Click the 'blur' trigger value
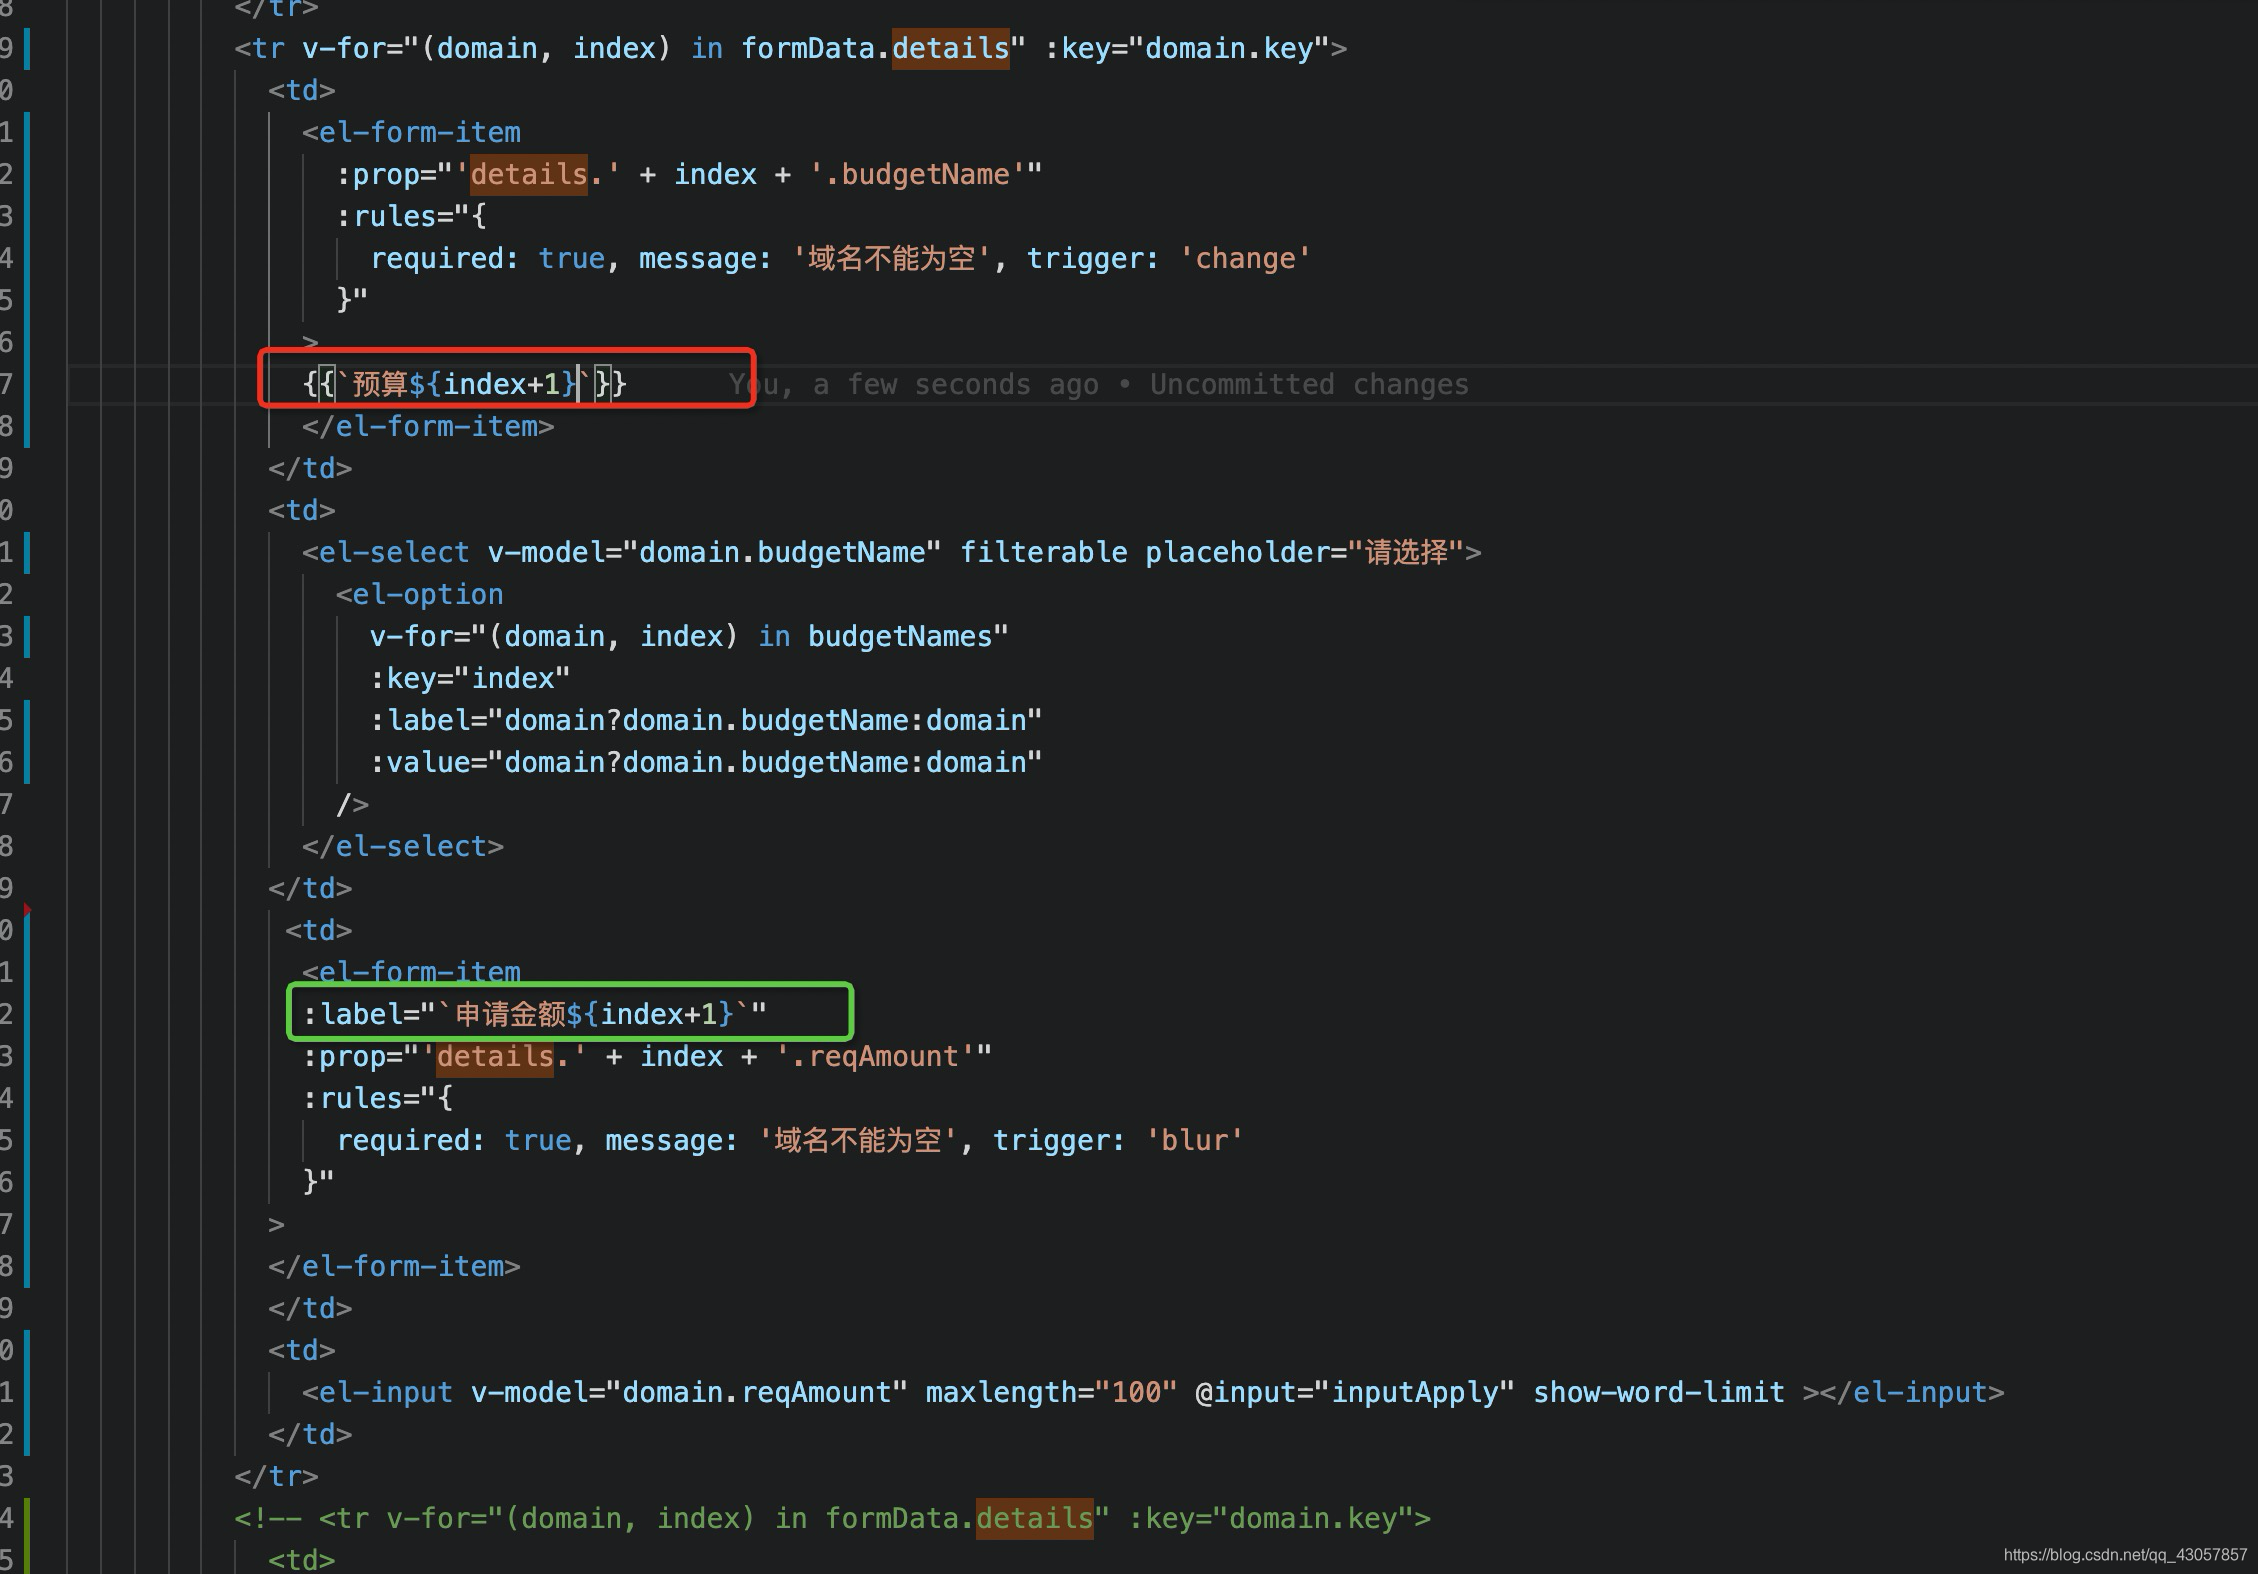Image resolution: width=2258 pixels, height=1574 pixels. [1194, 1141]
